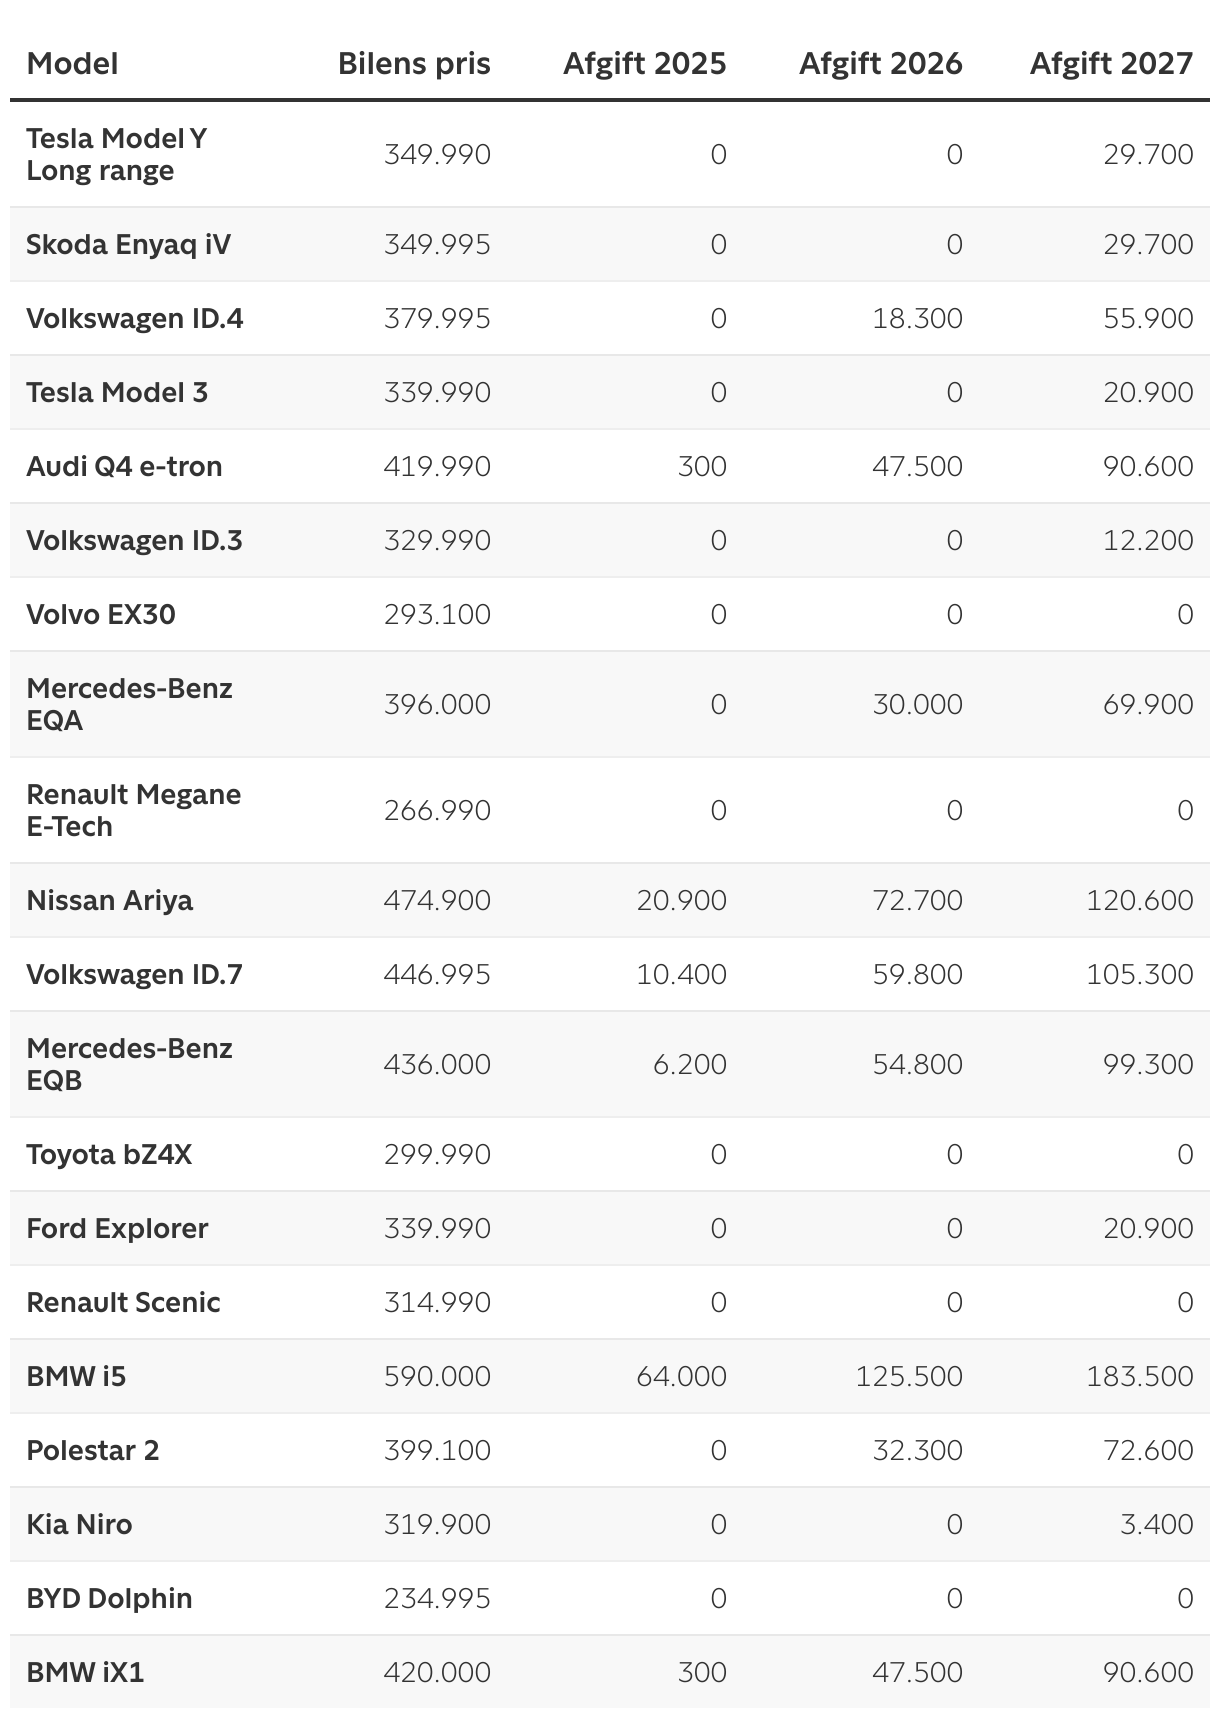The height and width of the screenshot is (1718, 1220).
Task: Click the Ford Explorer model name
Action: 117,1229
